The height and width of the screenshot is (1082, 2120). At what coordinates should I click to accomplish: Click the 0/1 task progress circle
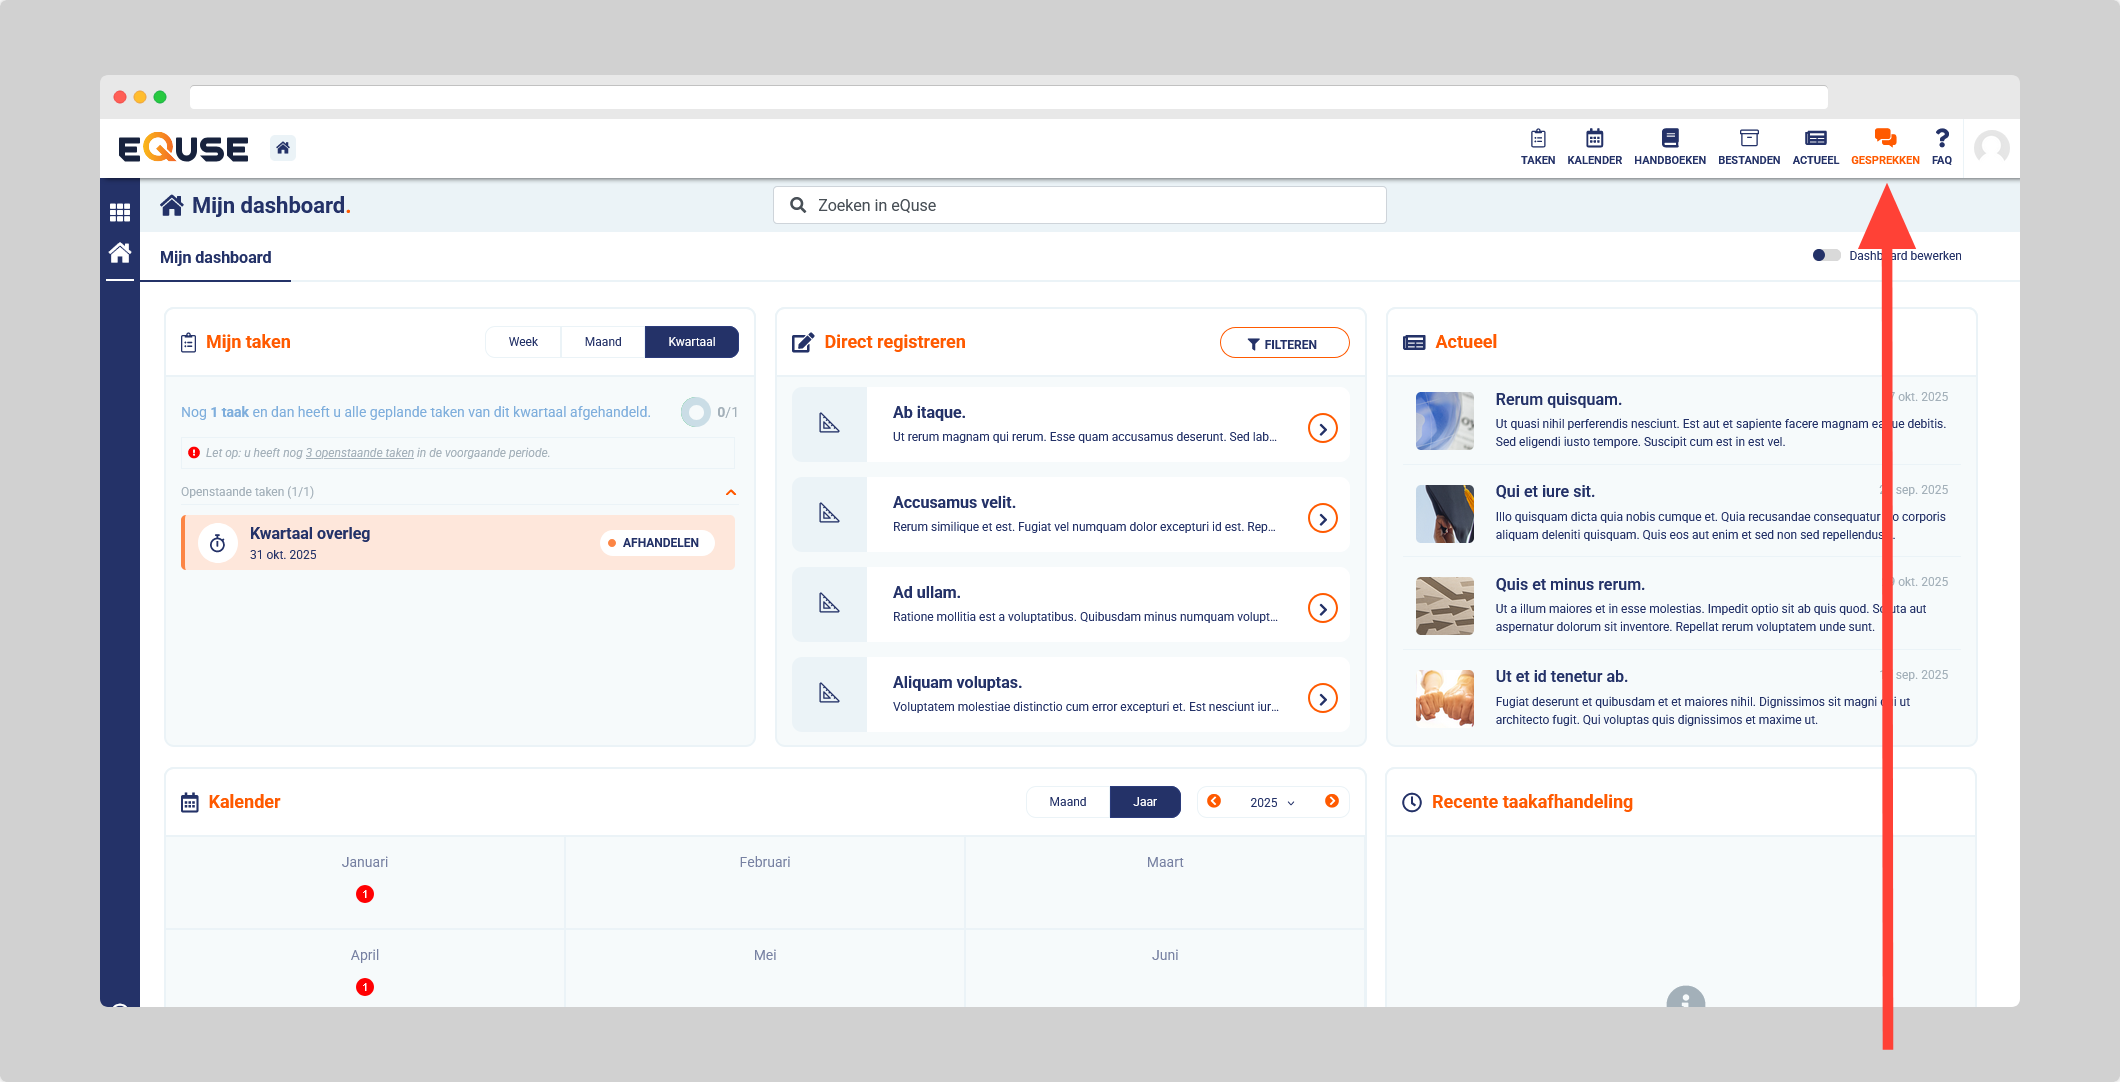pyautogui.click(x=695, y=412)
